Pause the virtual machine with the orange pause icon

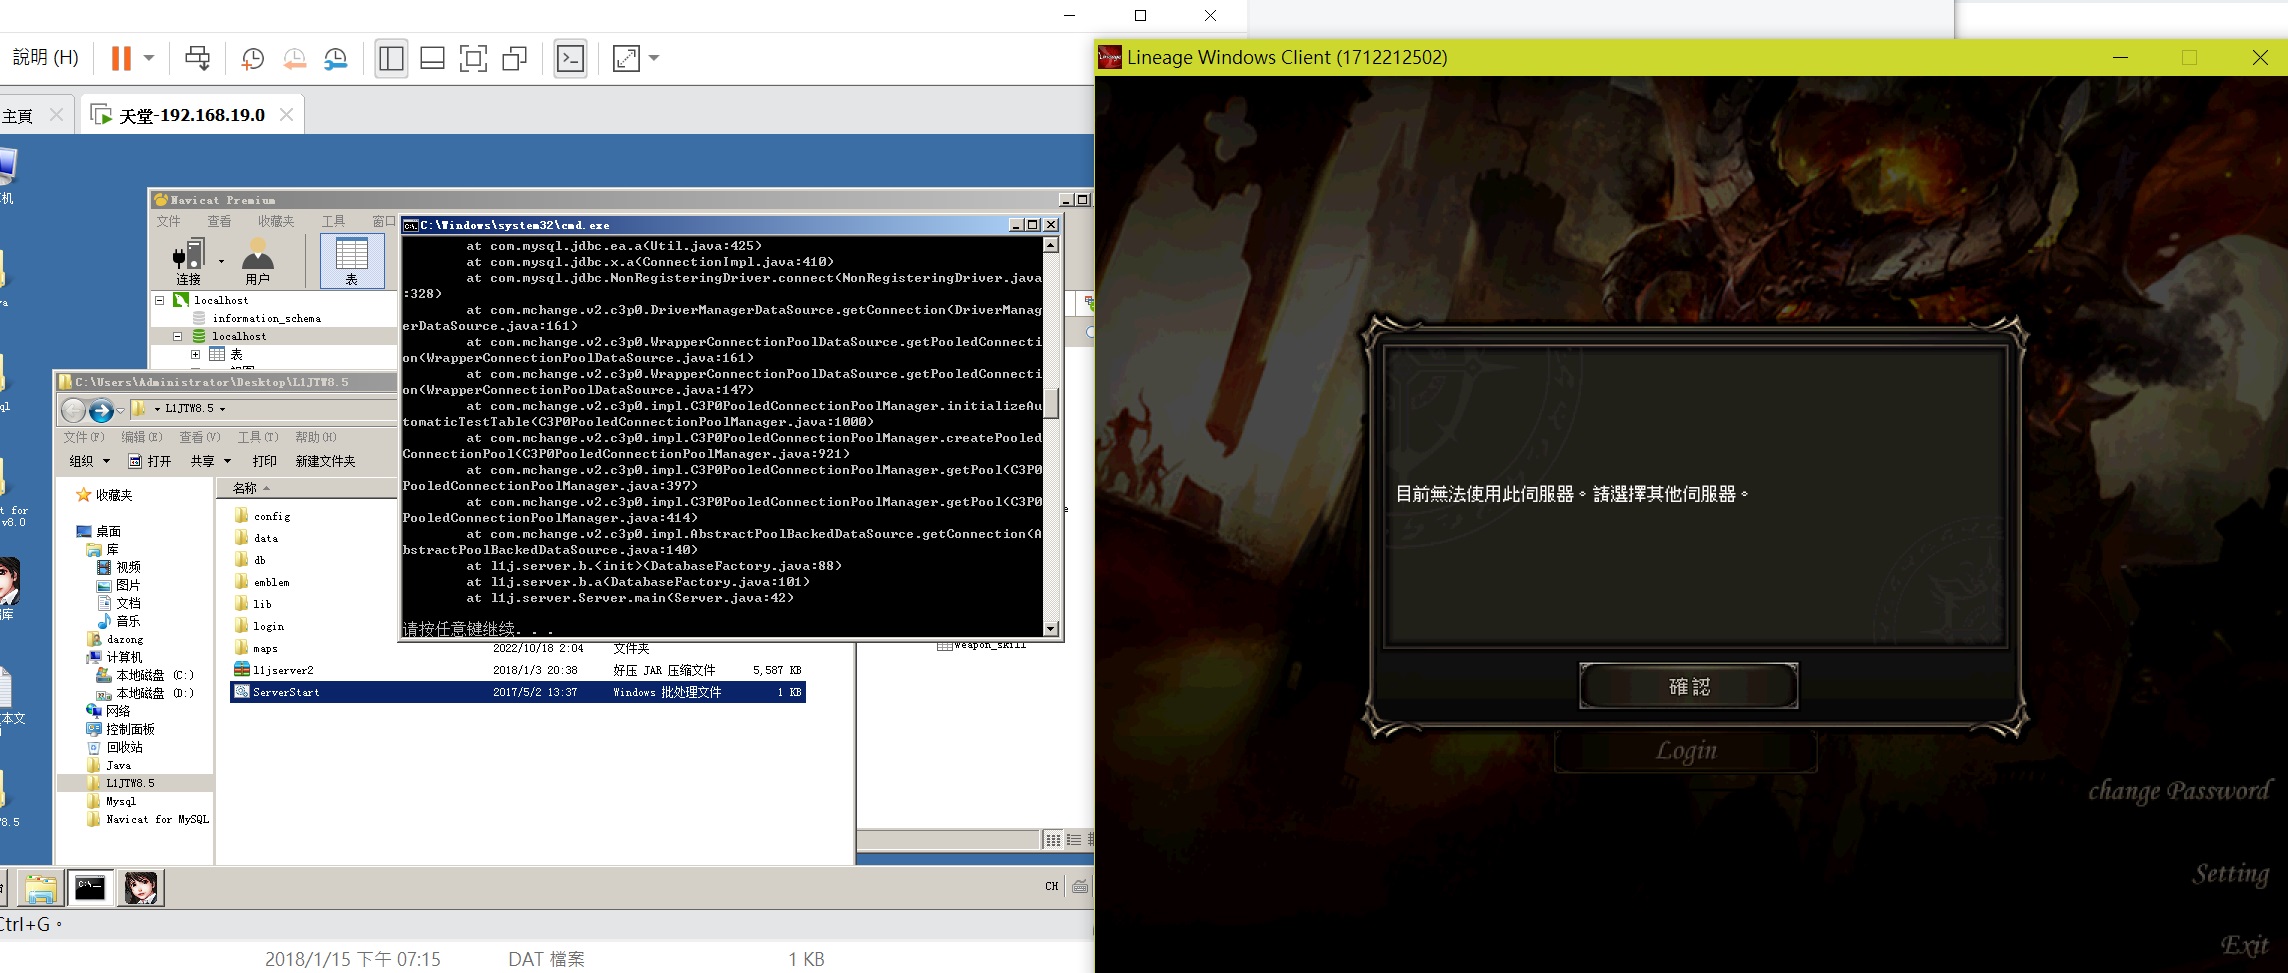pos(121,58)
